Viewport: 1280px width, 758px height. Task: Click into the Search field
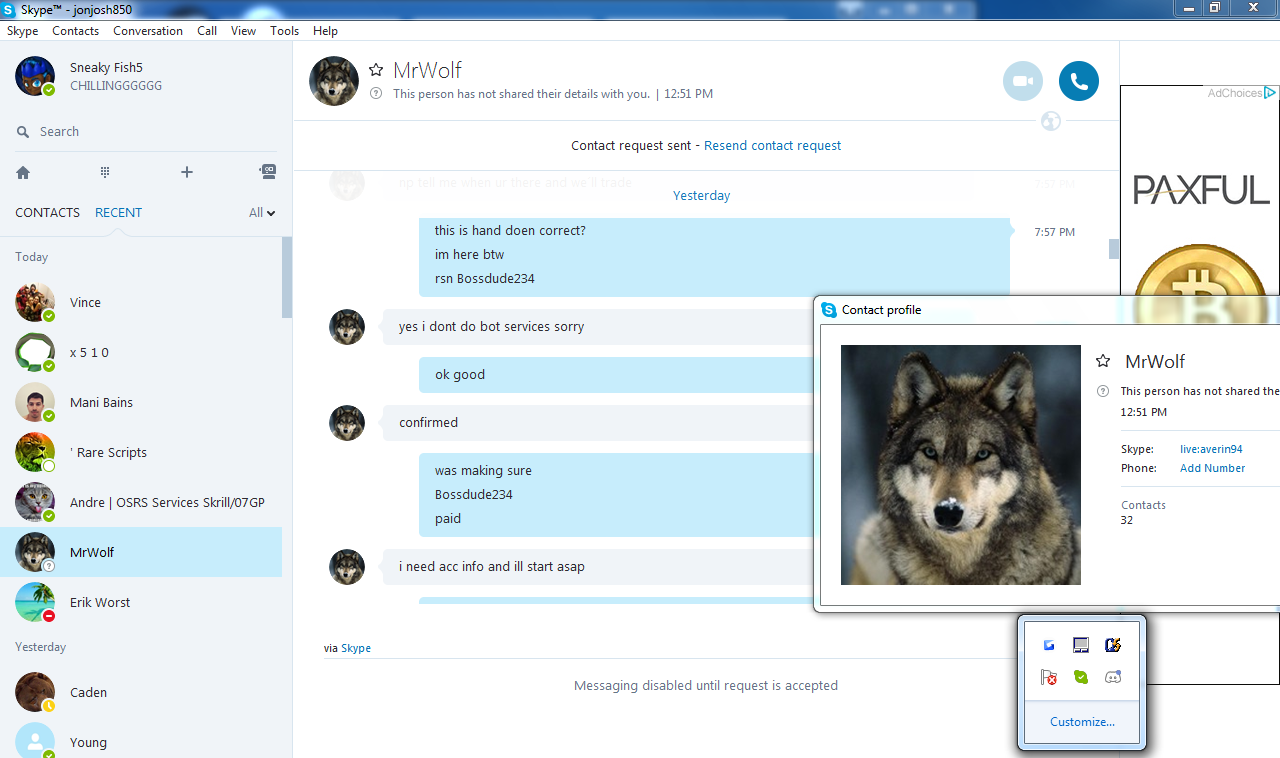click(146, 132)
